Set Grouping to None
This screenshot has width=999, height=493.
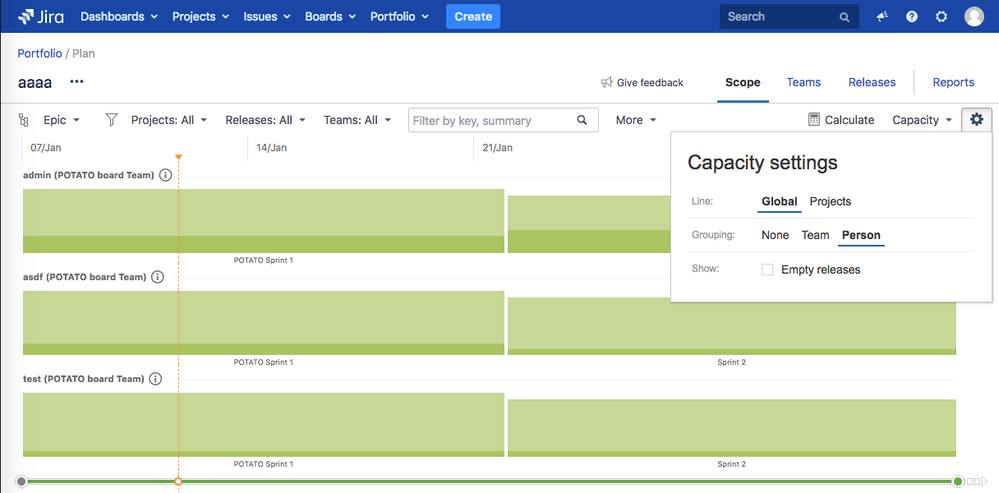coord(775,235)
